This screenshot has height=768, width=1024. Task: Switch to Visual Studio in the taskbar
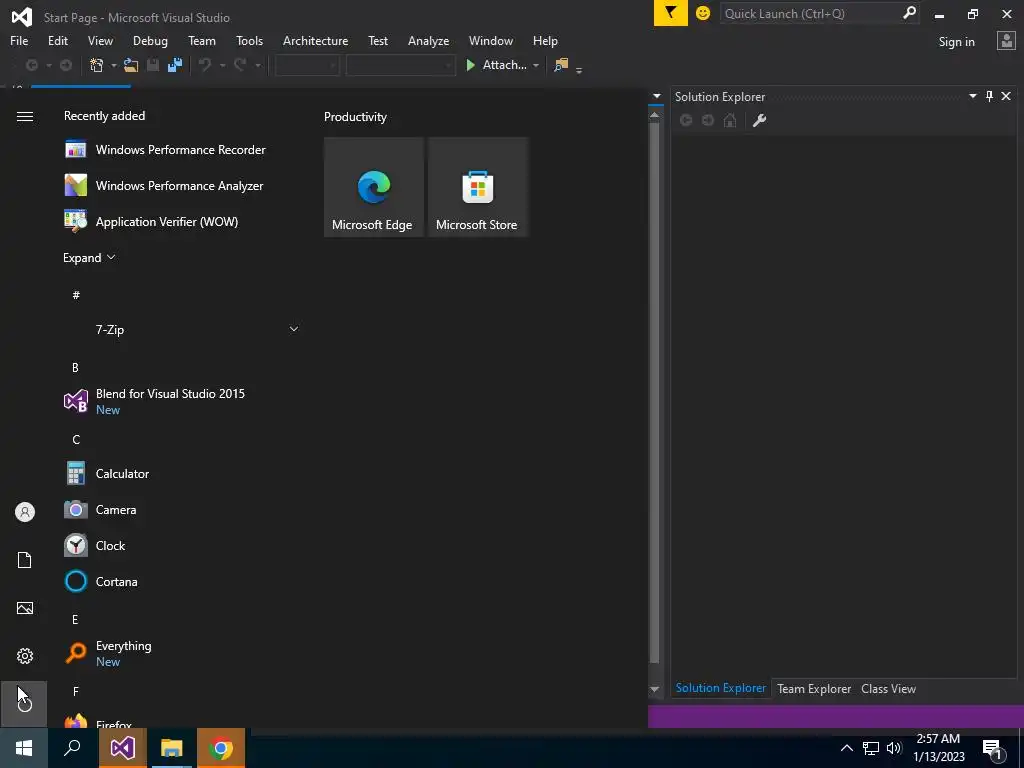(123, 748)
